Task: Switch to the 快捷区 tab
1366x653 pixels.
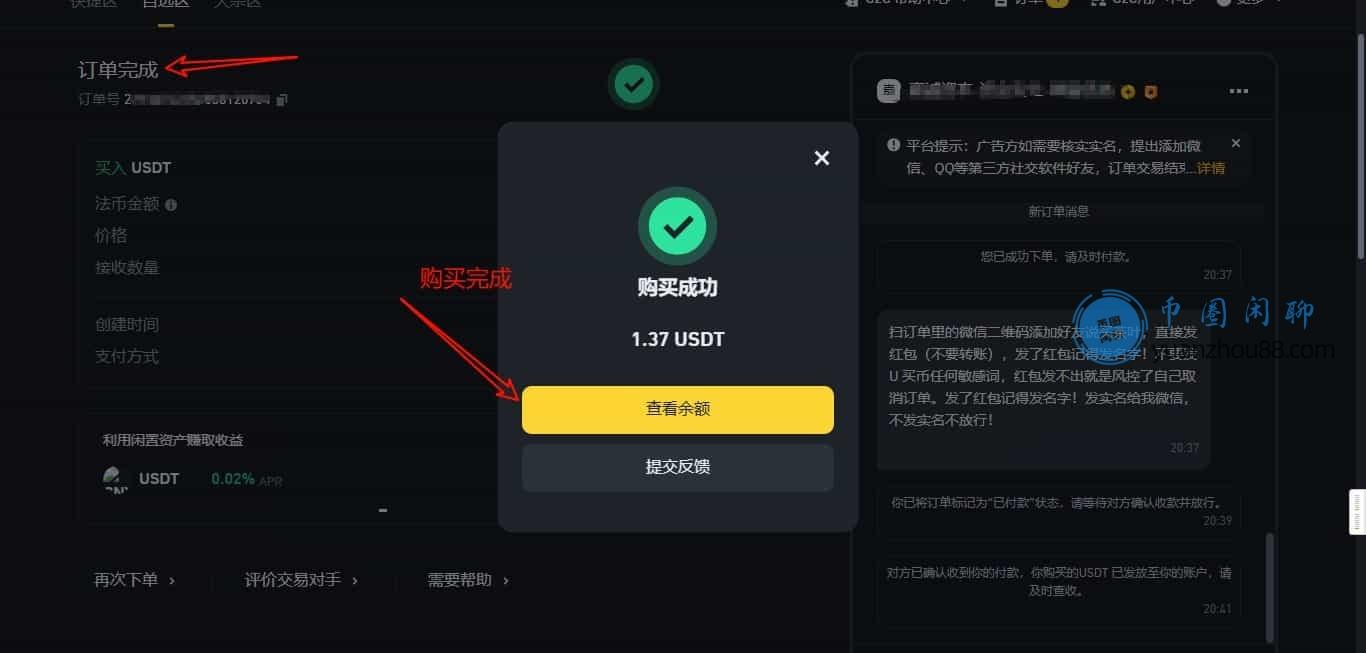Action: (x=93, y=4)
